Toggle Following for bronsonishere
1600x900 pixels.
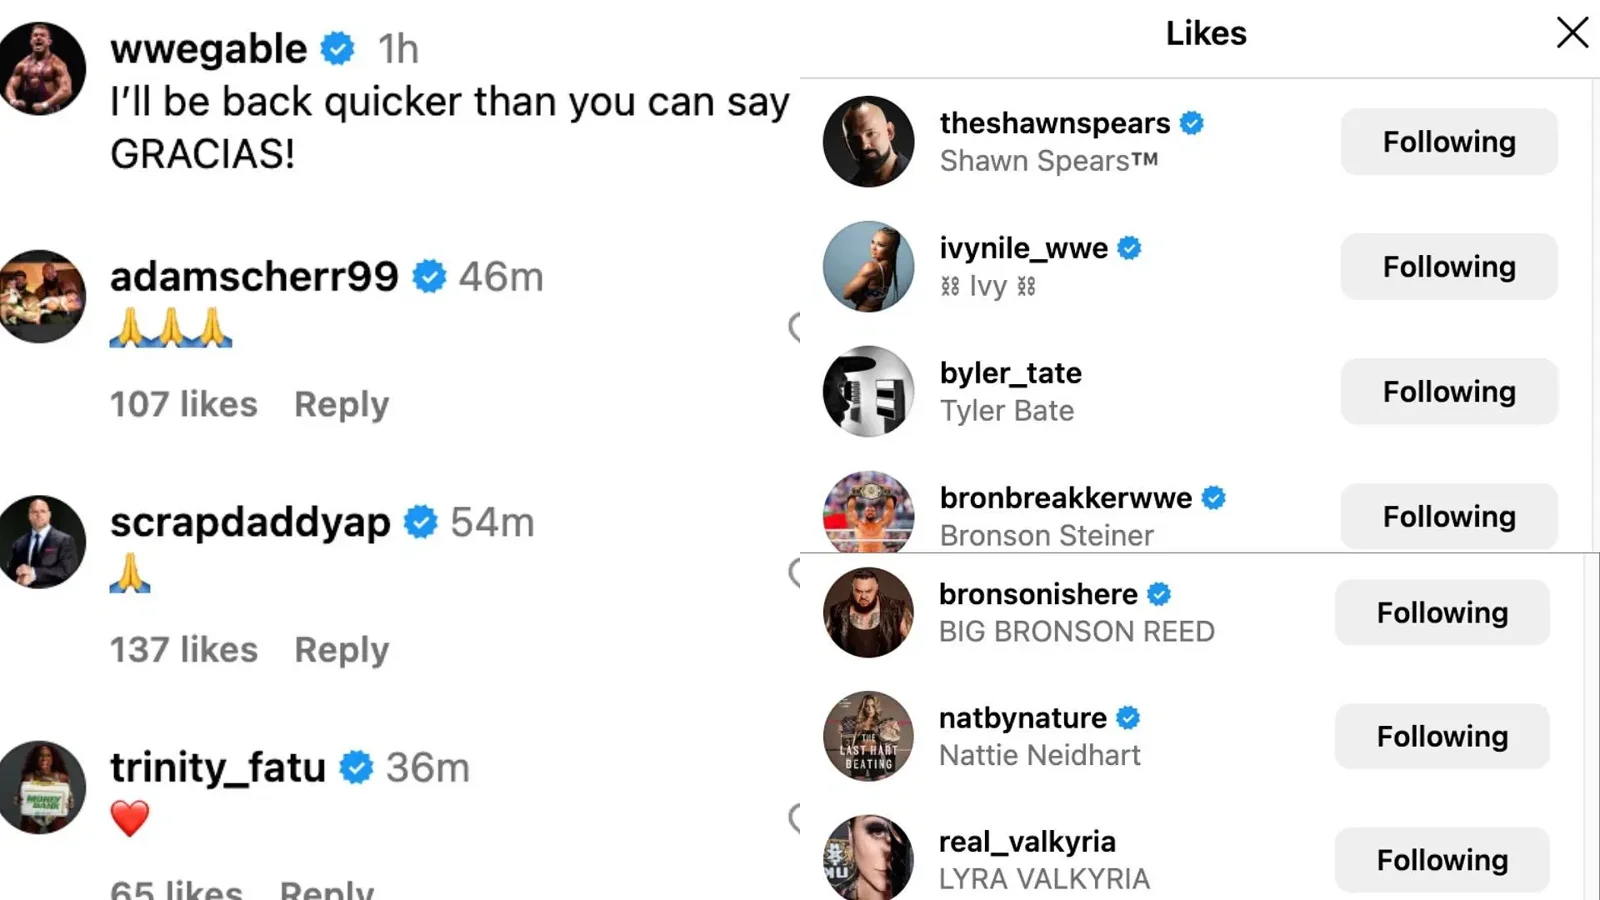(x=1441, y=613)
